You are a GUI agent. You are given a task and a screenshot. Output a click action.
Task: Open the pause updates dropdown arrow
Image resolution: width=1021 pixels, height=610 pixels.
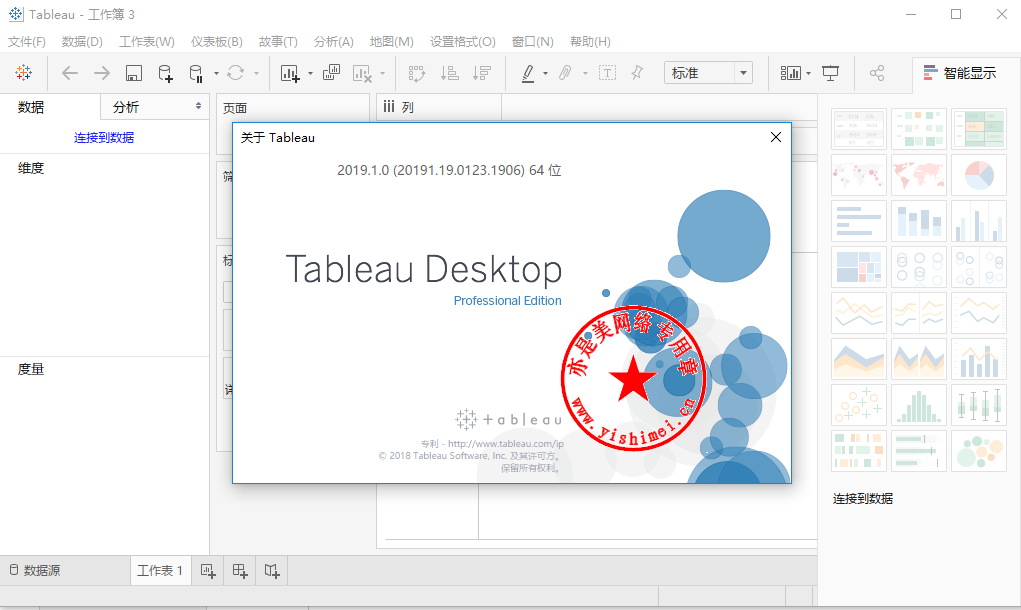point(216,74)
